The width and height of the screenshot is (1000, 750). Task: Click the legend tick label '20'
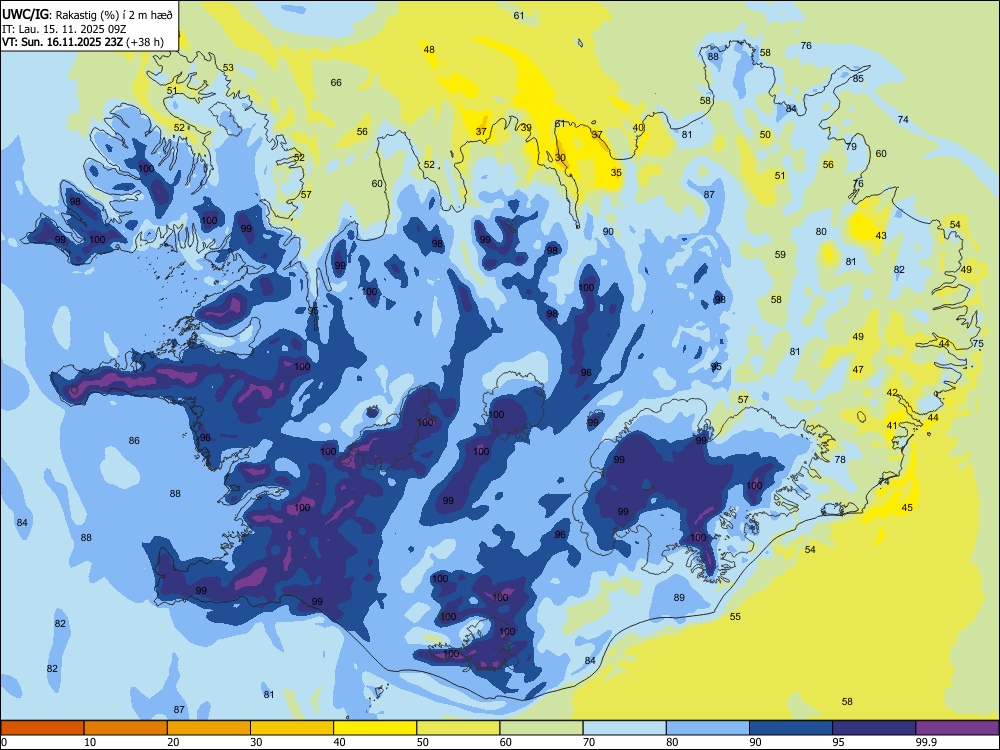pos(173,742)
